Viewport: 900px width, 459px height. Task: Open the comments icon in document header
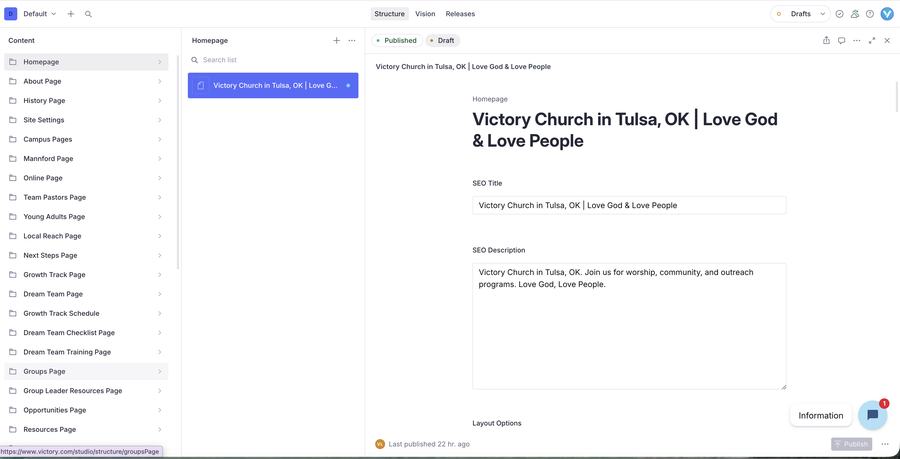pos(841,40)
